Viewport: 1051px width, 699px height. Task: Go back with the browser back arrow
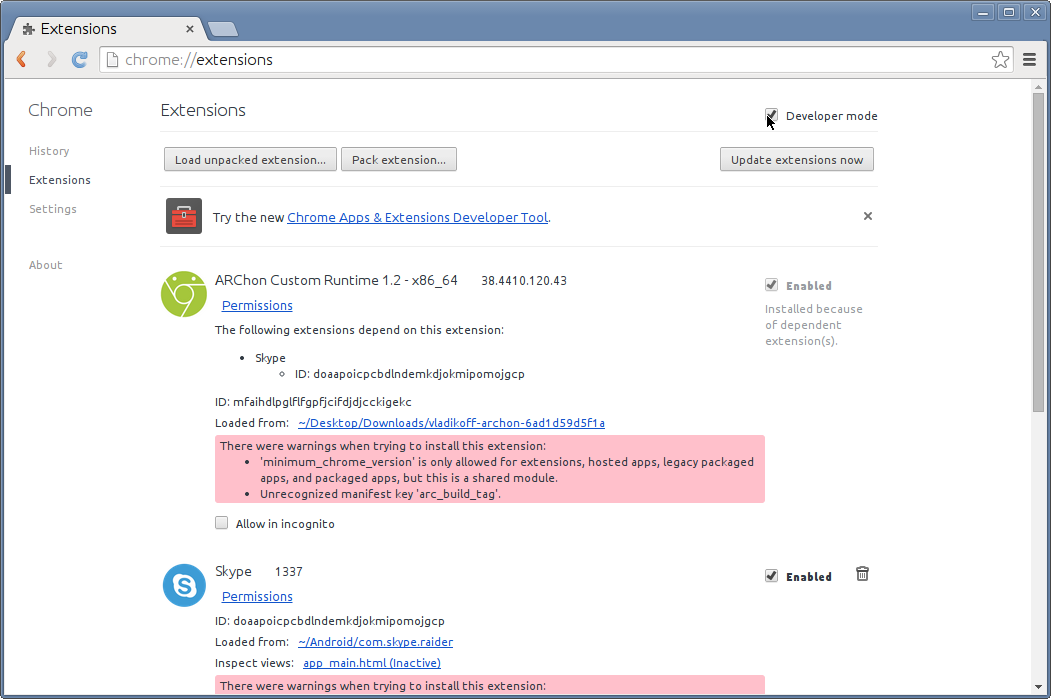21,60
